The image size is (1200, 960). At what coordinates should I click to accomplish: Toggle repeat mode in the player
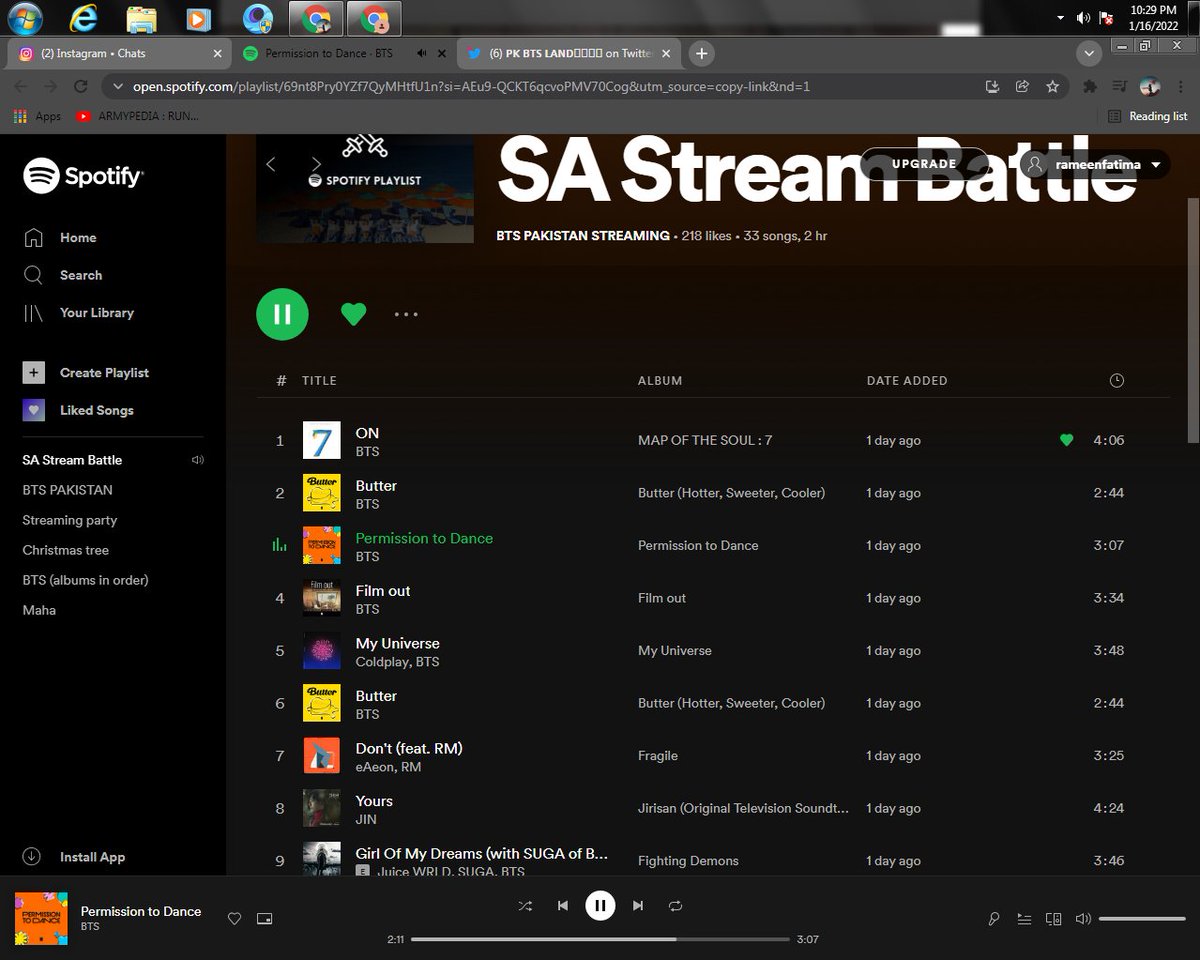(675, 906)
